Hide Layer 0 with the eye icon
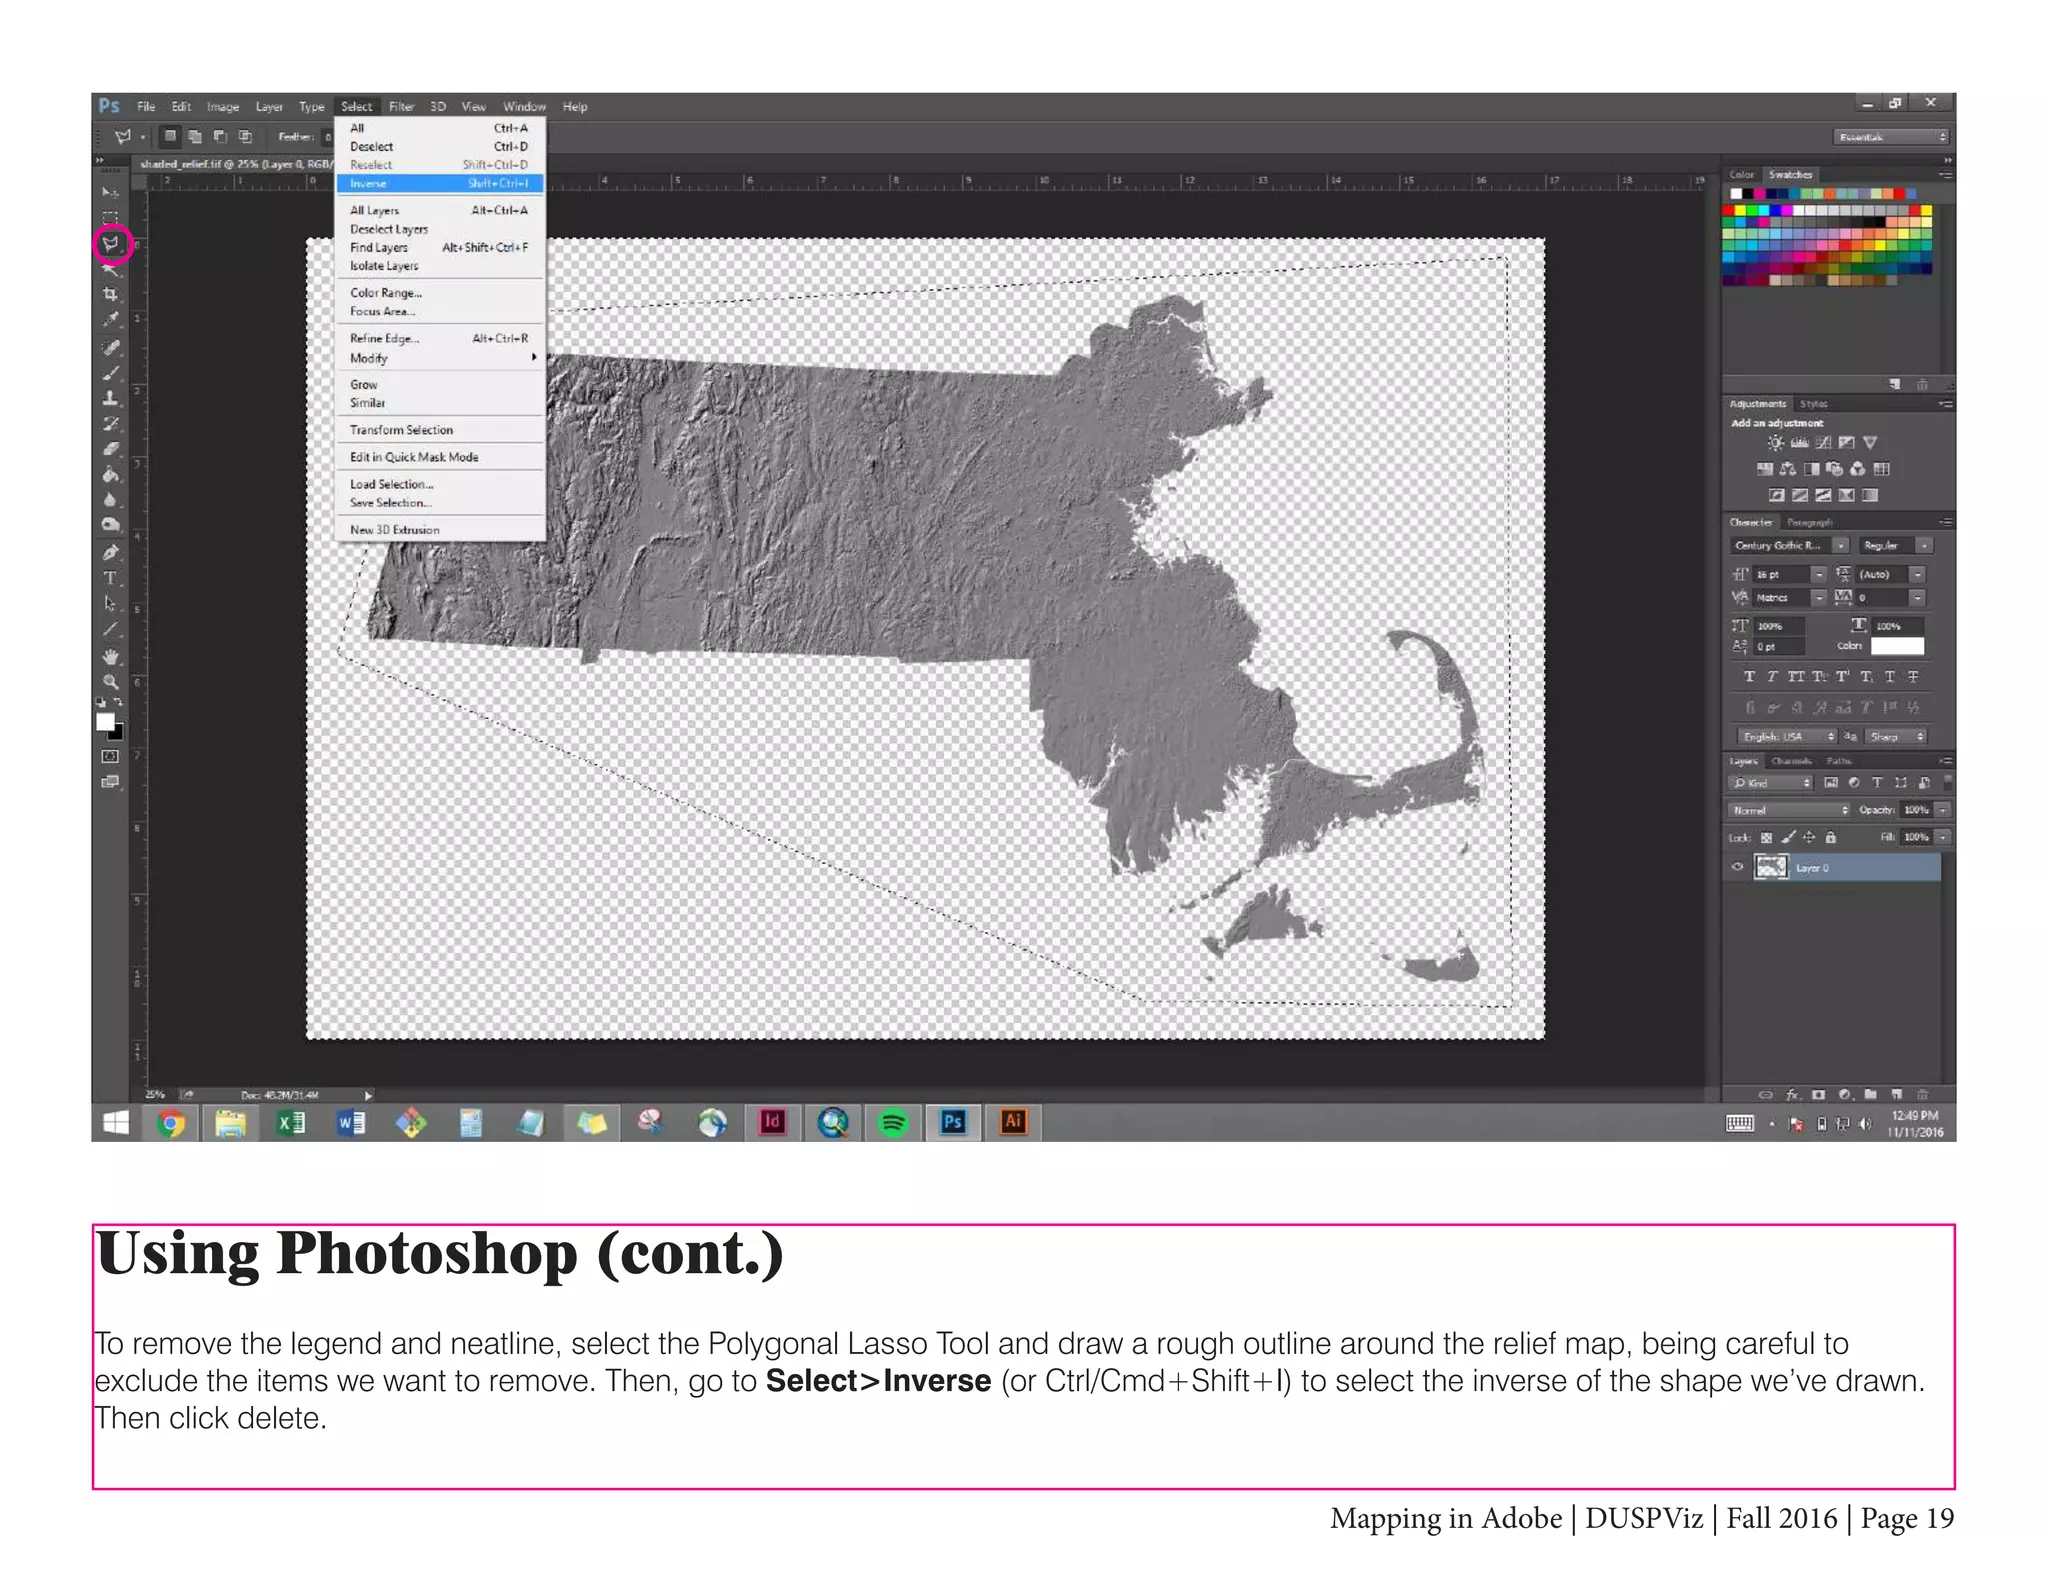This screenshot has width=2048, height=1582. (x=1737, y=867)
